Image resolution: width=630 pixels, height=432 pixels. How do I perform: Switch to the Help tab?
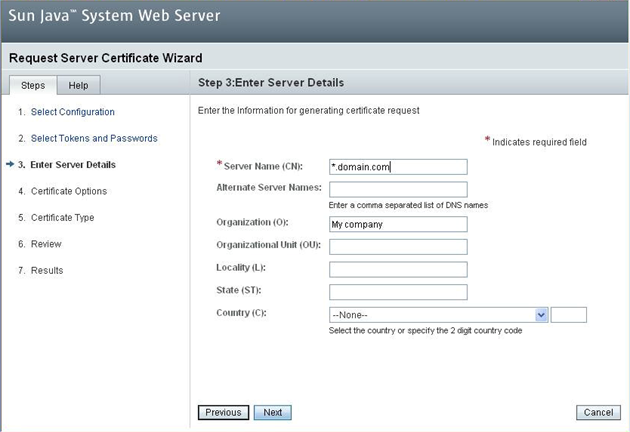(77, 86)
